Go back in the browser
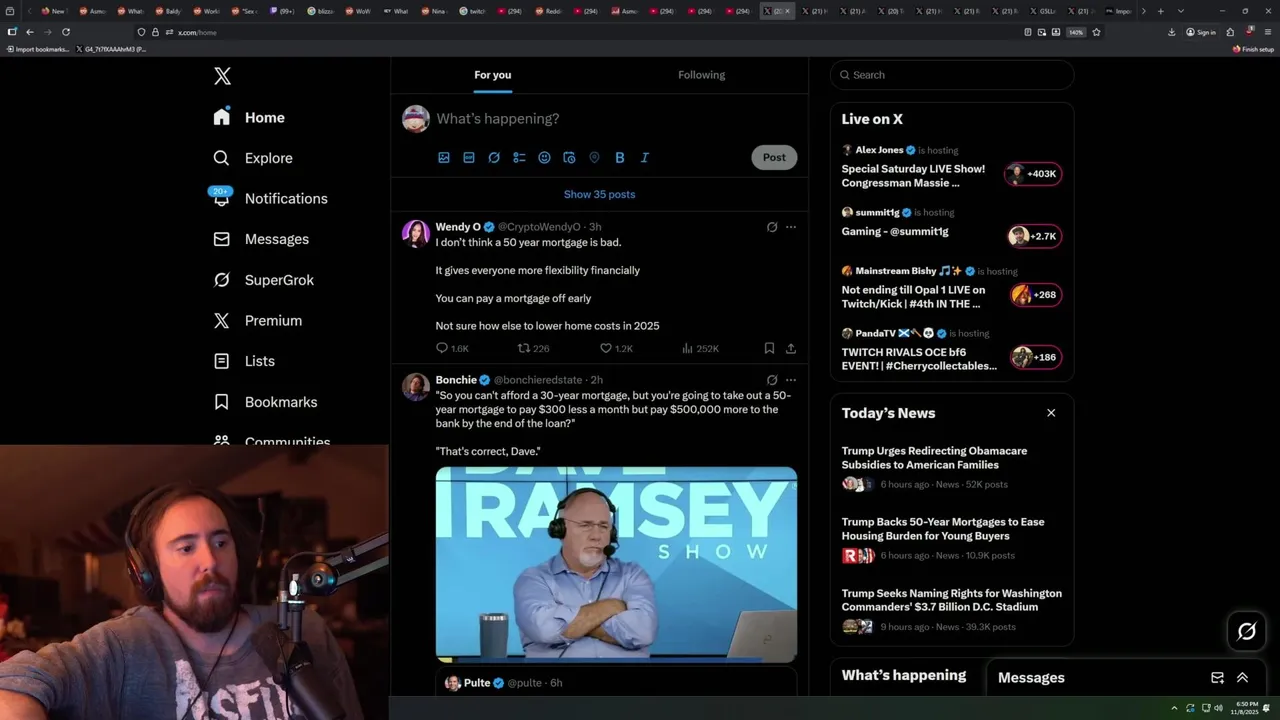The height and width of the screenshot is (720, 1280). pyautogui.click(x=29, y=32)
